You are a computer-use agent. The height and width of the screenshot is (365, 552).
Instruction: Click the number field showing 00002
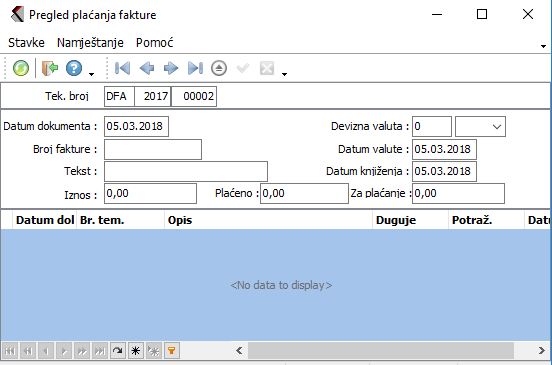pos(194,96)
